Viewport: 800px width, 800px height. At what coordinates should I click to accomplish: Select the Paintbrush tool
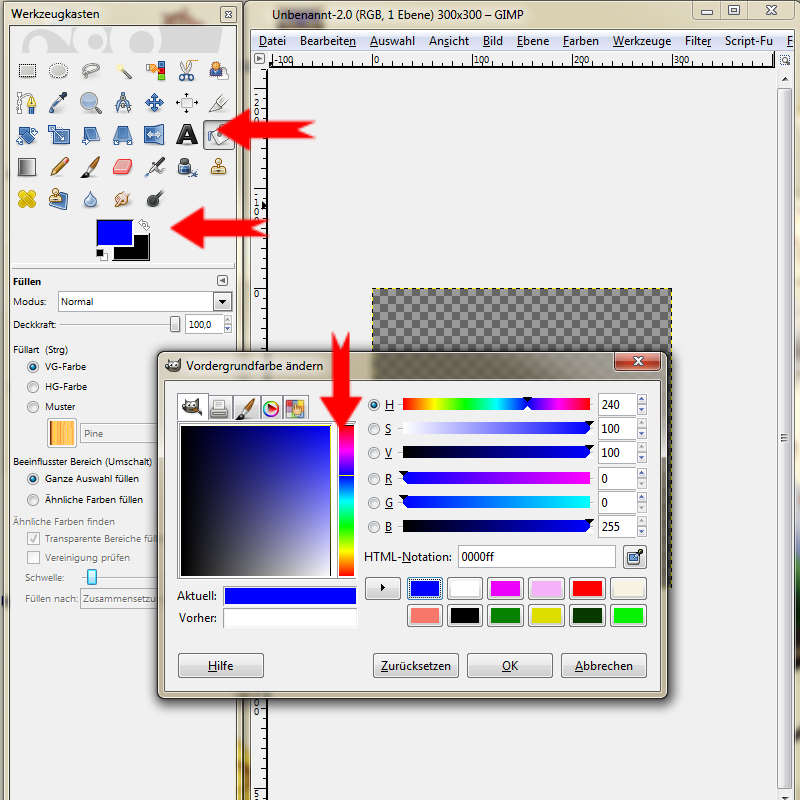tap(91, 167)
